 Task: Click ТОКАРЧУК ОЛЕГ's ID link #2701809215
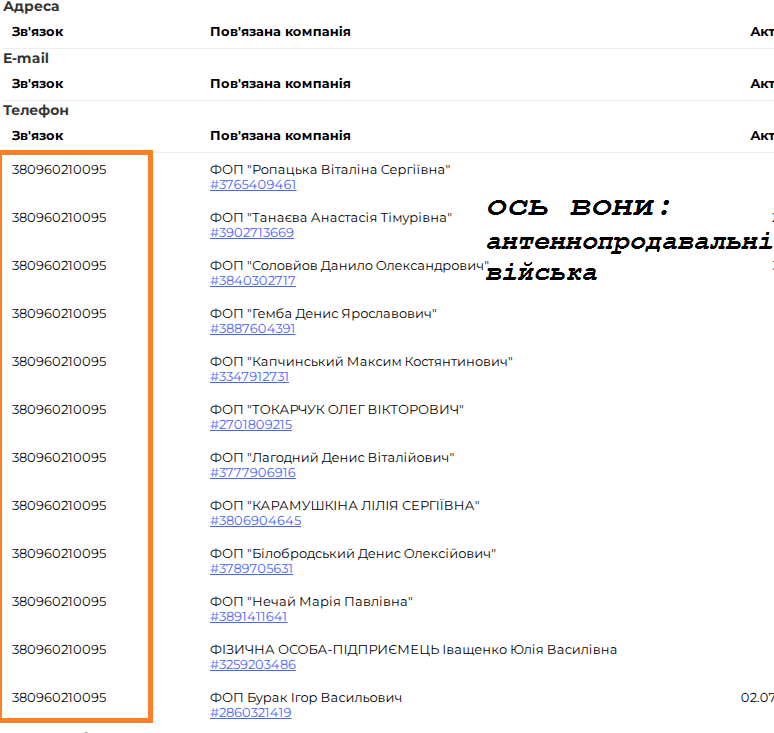[251, 425]
